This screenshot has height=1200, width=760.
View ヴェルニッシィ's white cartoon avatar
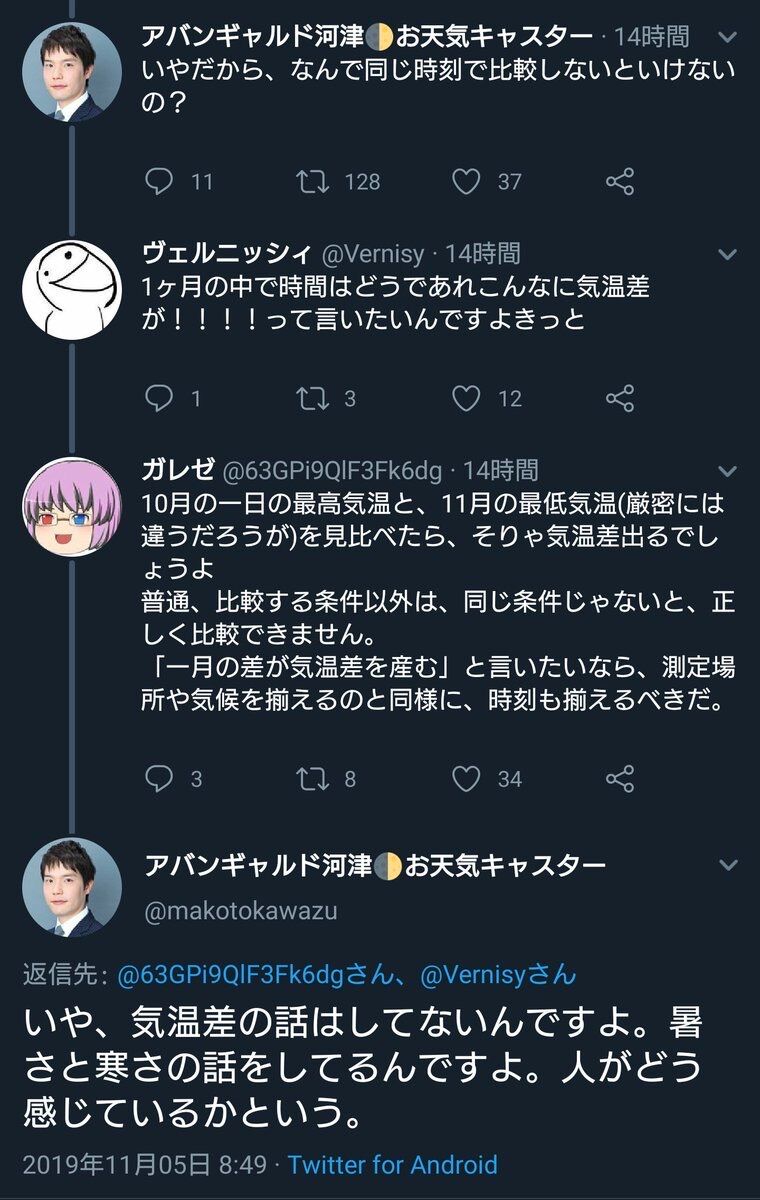click(71, 291)
